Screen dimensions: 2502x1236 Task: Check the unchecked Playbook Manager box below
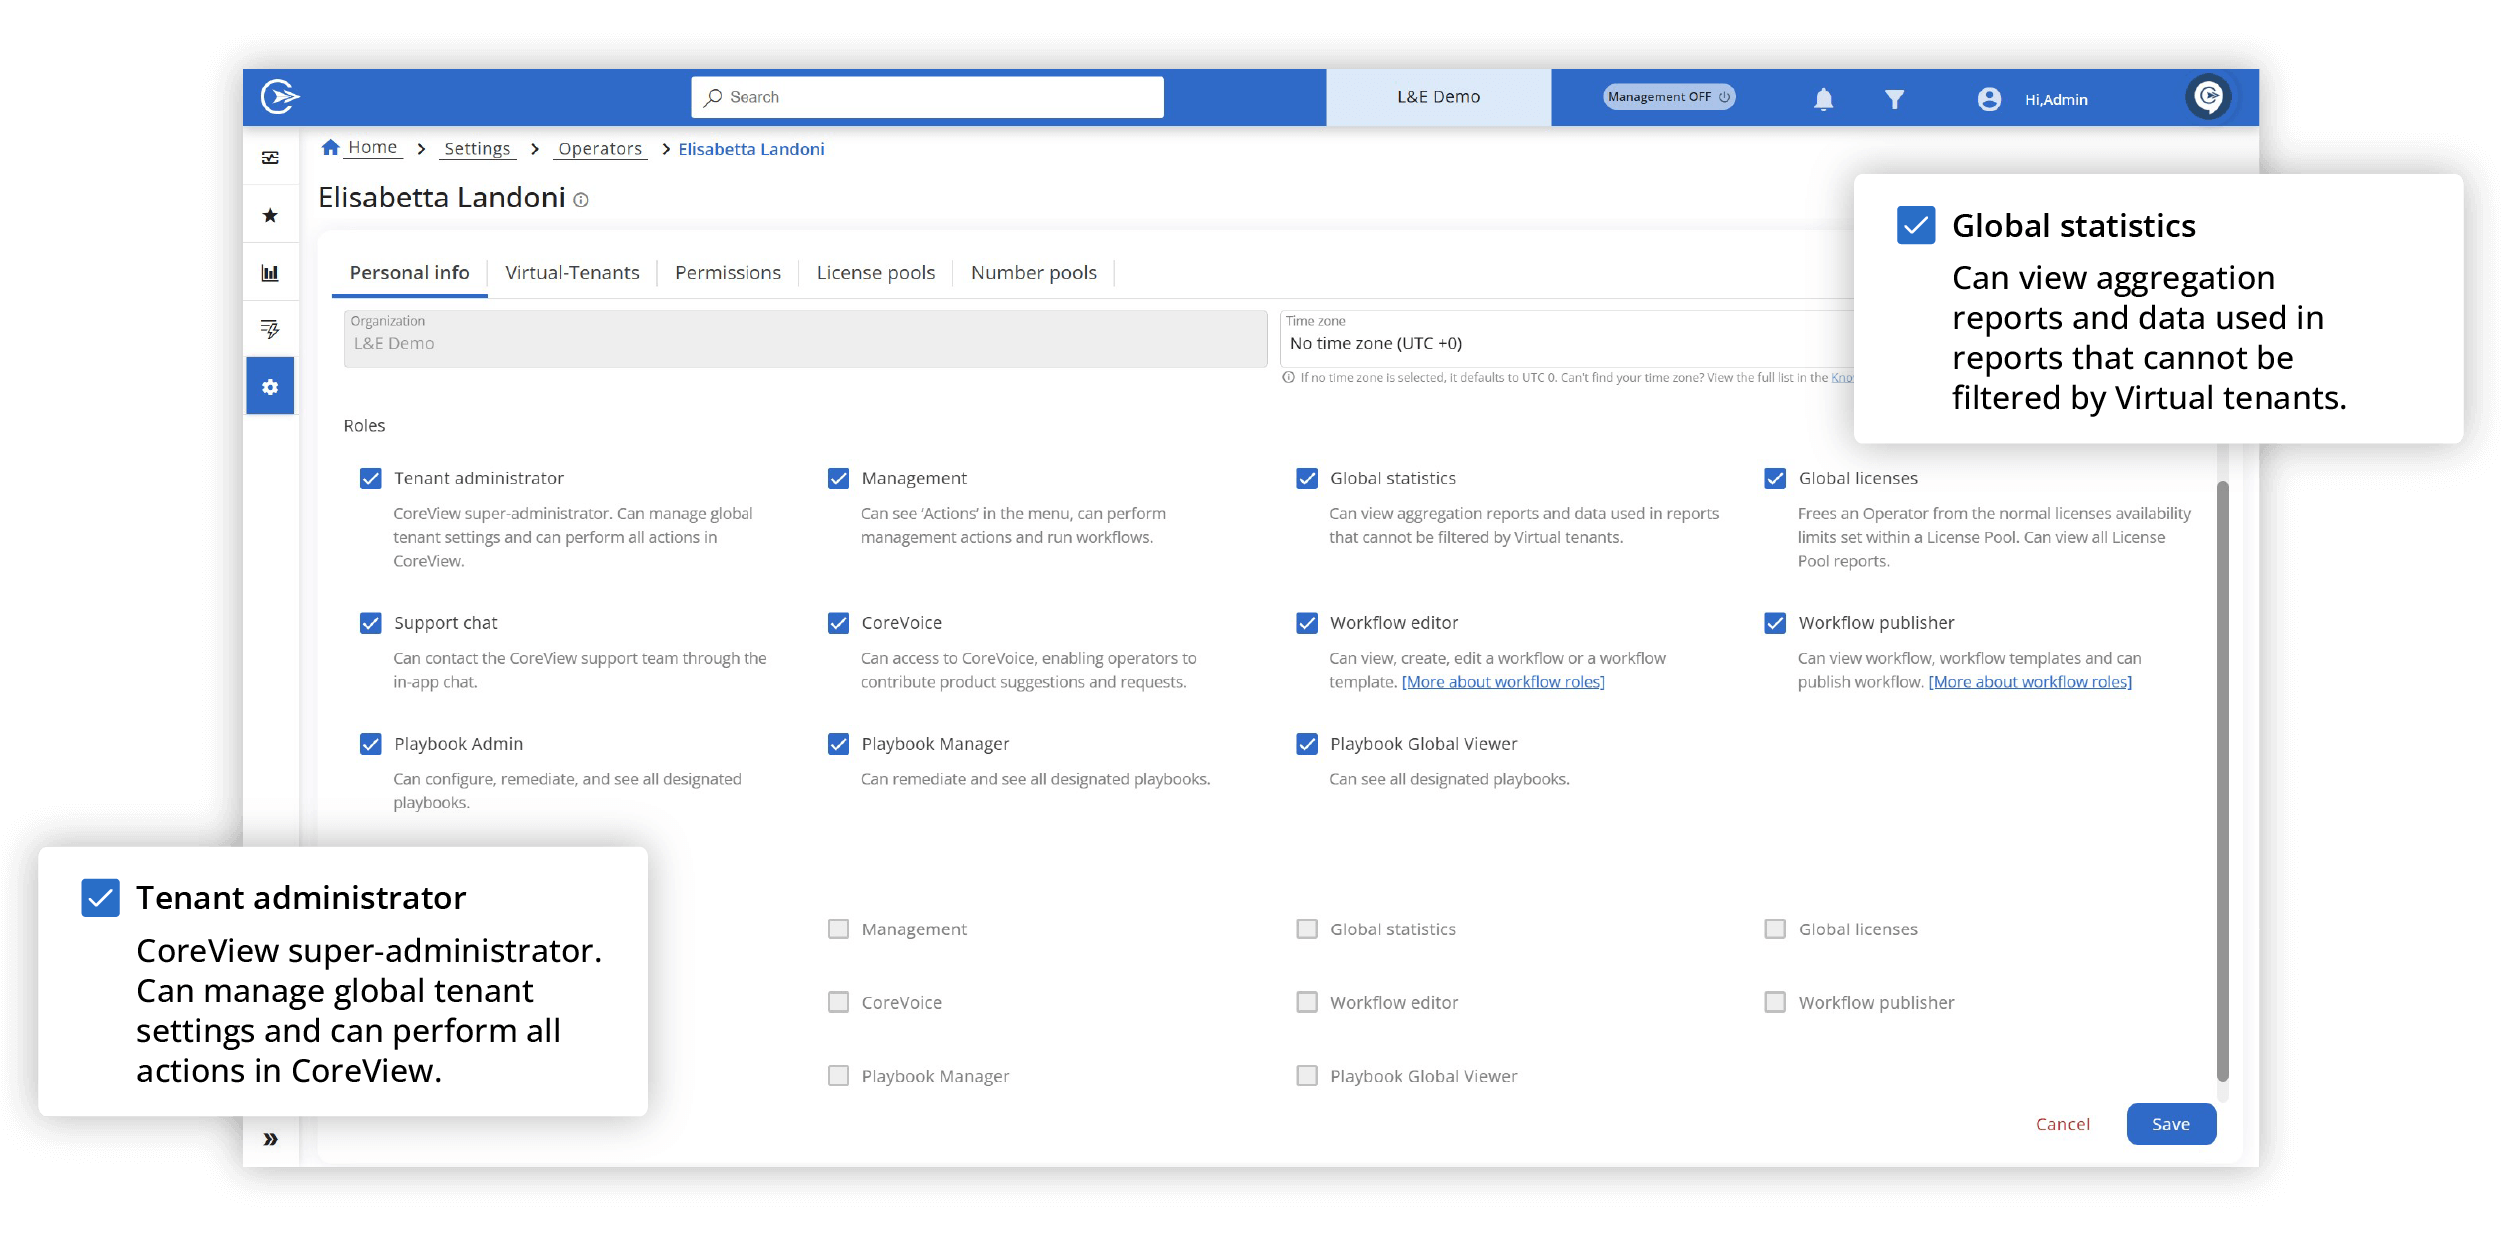pyautogui.click(x=839, y=1076)
